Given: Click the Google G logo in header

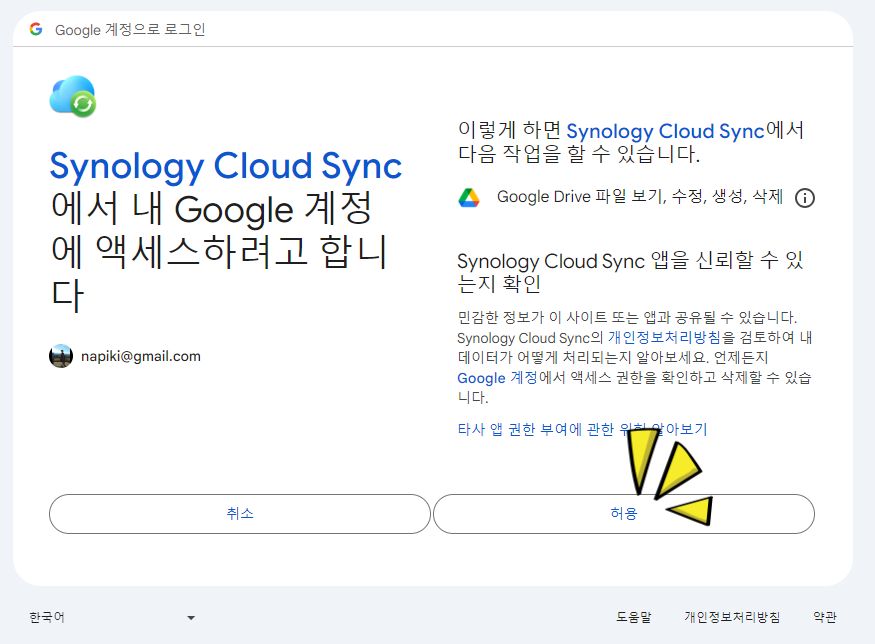Looking at the screenshot, I should click(x=36, y=29).
